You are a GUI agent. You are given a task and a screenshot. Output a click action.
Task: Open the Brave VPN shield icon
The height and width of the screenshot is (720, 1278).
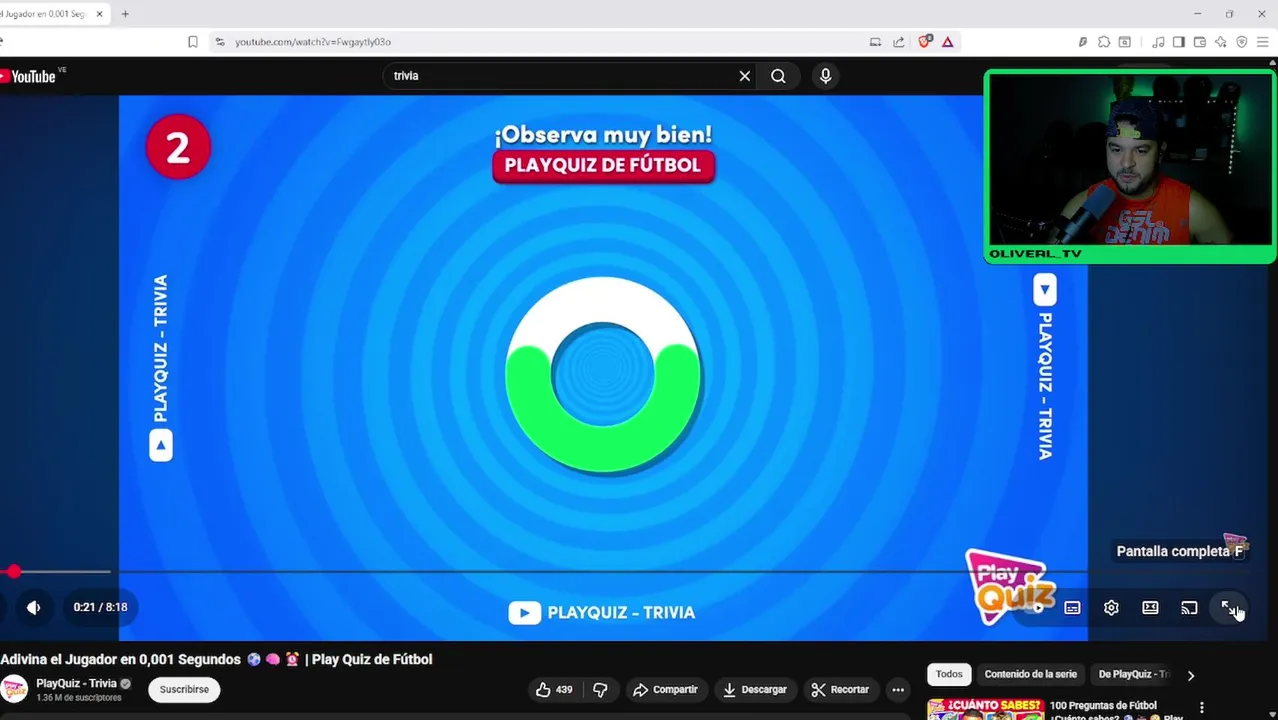coord(1242,42)
